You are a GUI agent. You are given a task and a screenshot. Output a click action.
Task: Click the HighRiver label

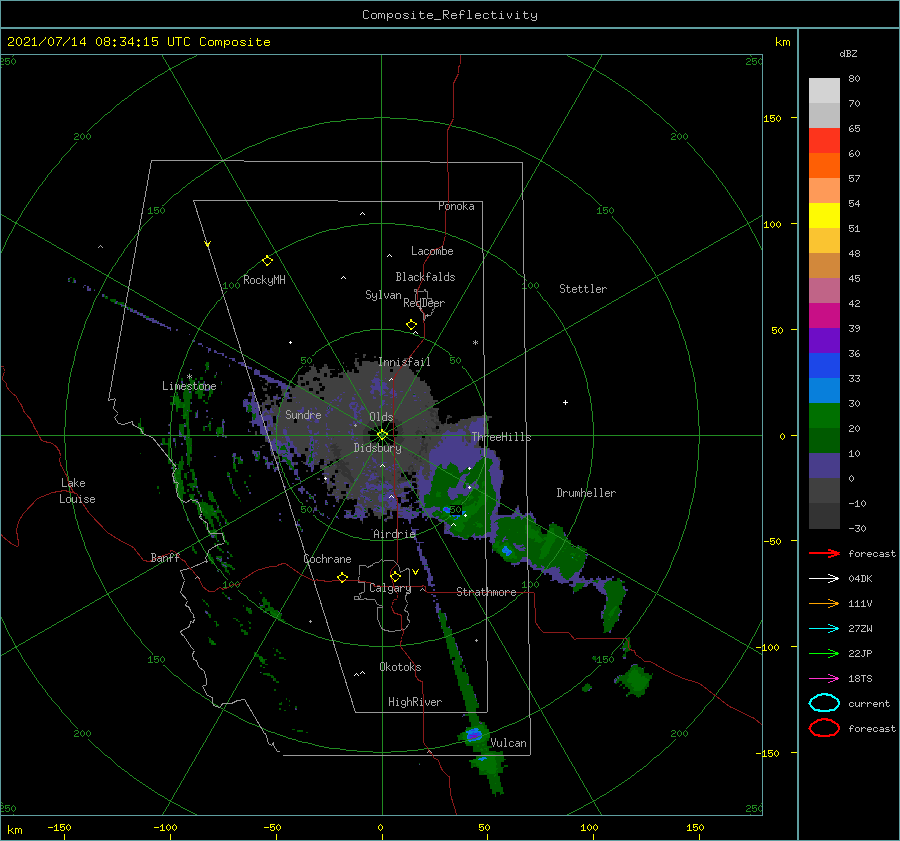click(x=415, y=702)
